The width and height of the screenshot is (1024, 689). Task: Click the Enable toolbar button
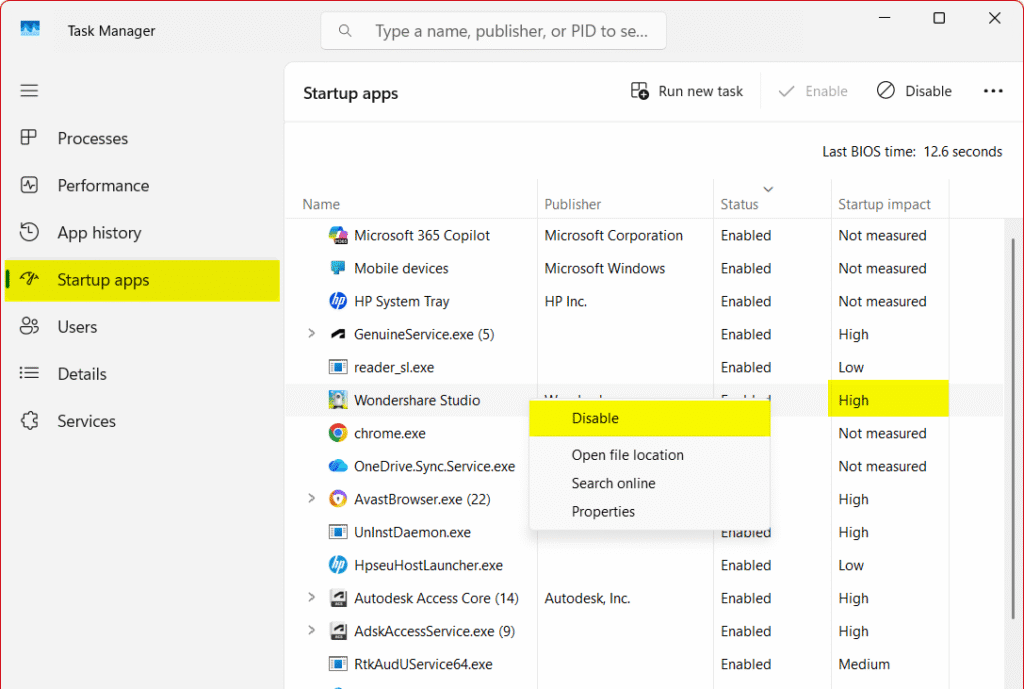[x=813, y=91]
